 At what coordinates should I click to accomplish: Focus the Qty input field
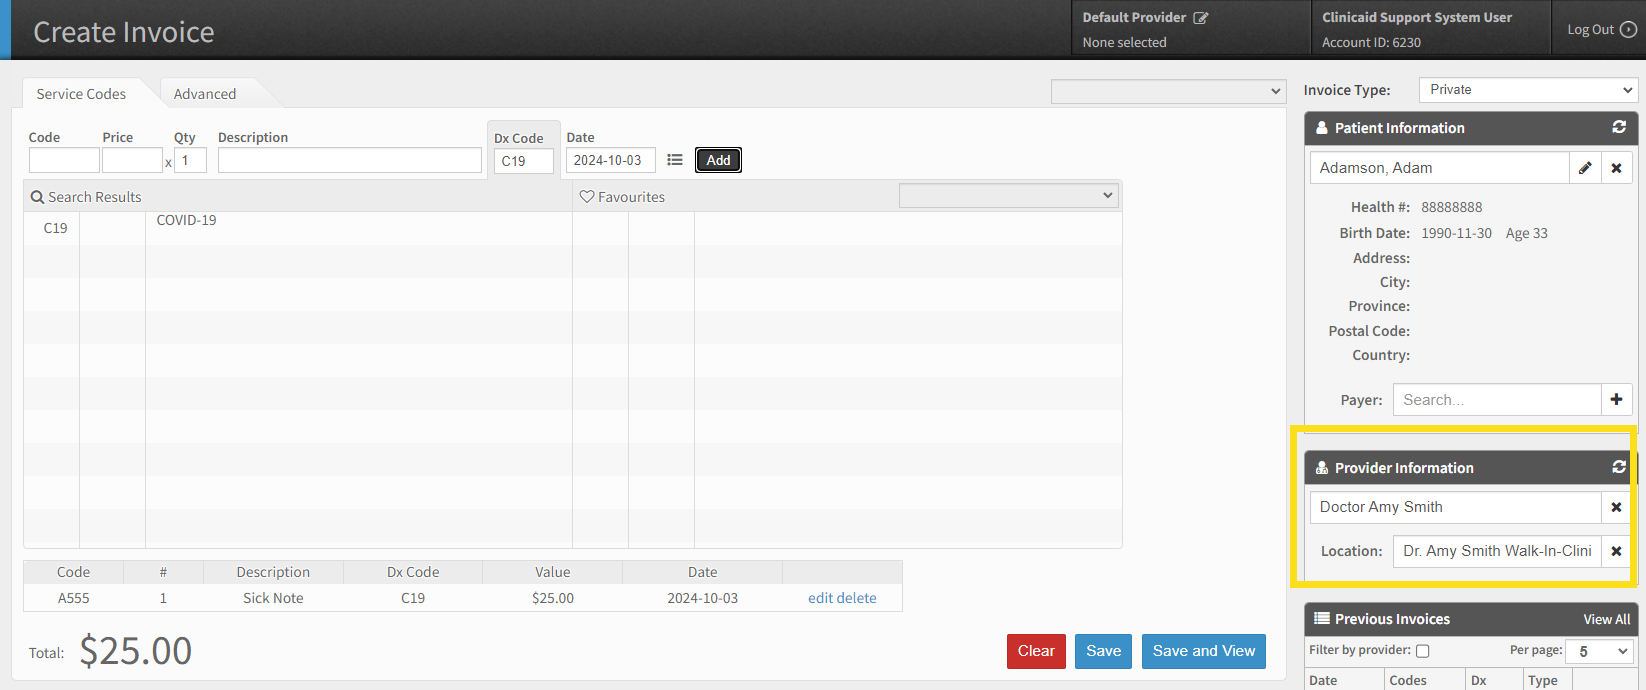(x=190, y=160)
